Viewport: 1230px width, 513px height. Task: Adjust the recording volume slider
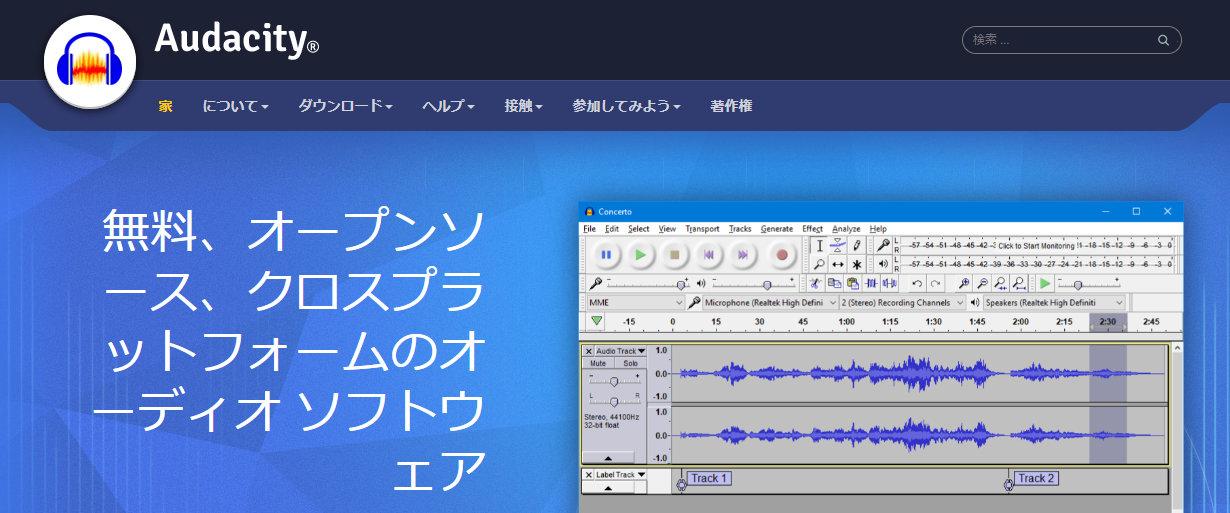(649, 284)
